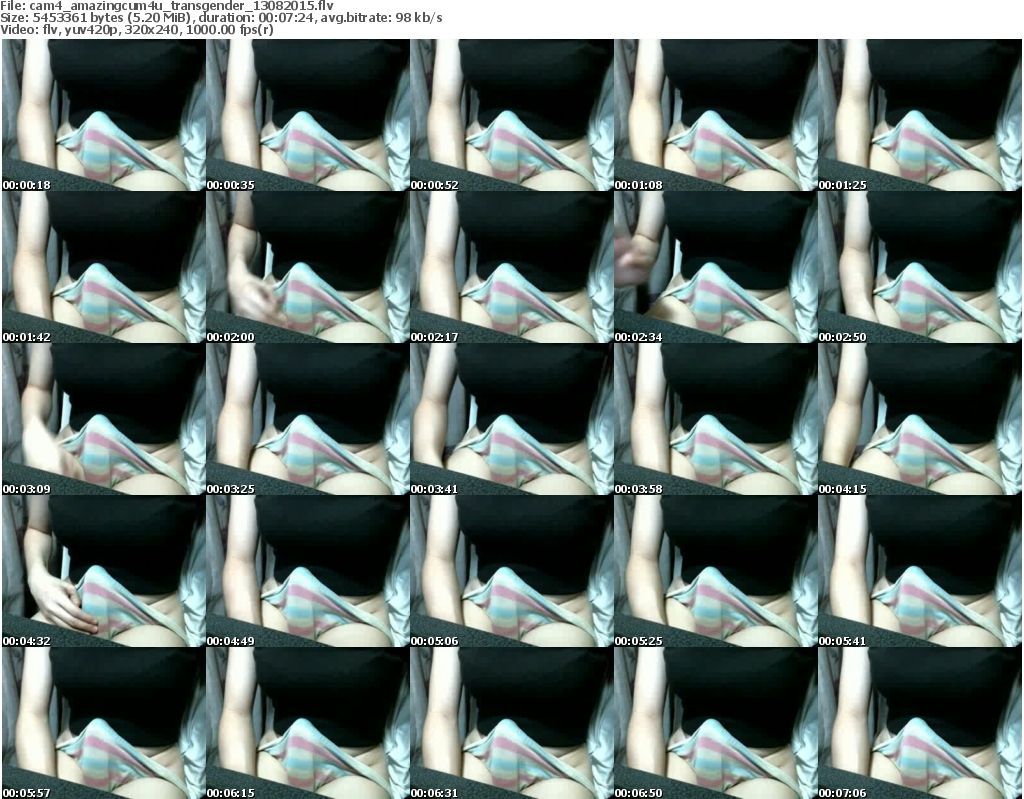Open the frame at 00:02:17
The width and height of the screenshot is (1024, 799).
(x=511, y=267)
